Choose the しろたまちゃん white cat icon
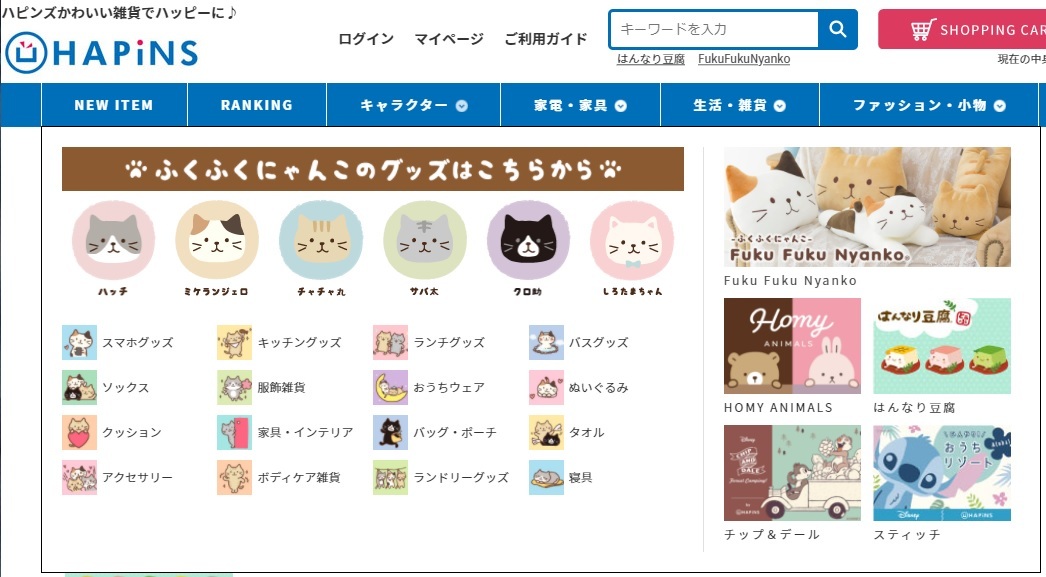Viewport: 1046px width, 577px height. 632,240
